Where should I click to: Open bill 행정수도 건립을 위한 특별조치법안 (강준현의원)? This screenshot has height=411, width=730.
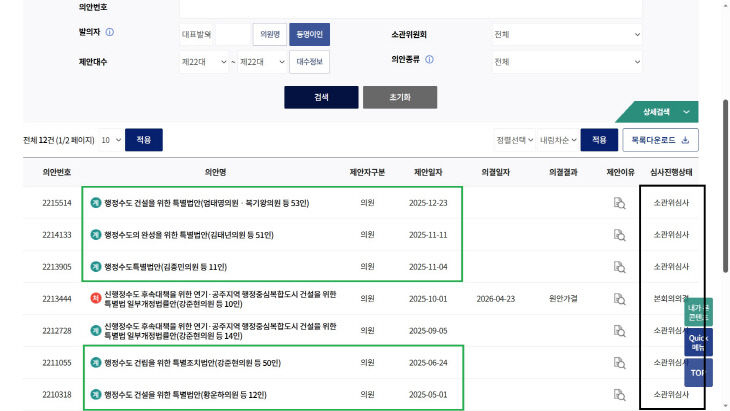tap(192, 363)
